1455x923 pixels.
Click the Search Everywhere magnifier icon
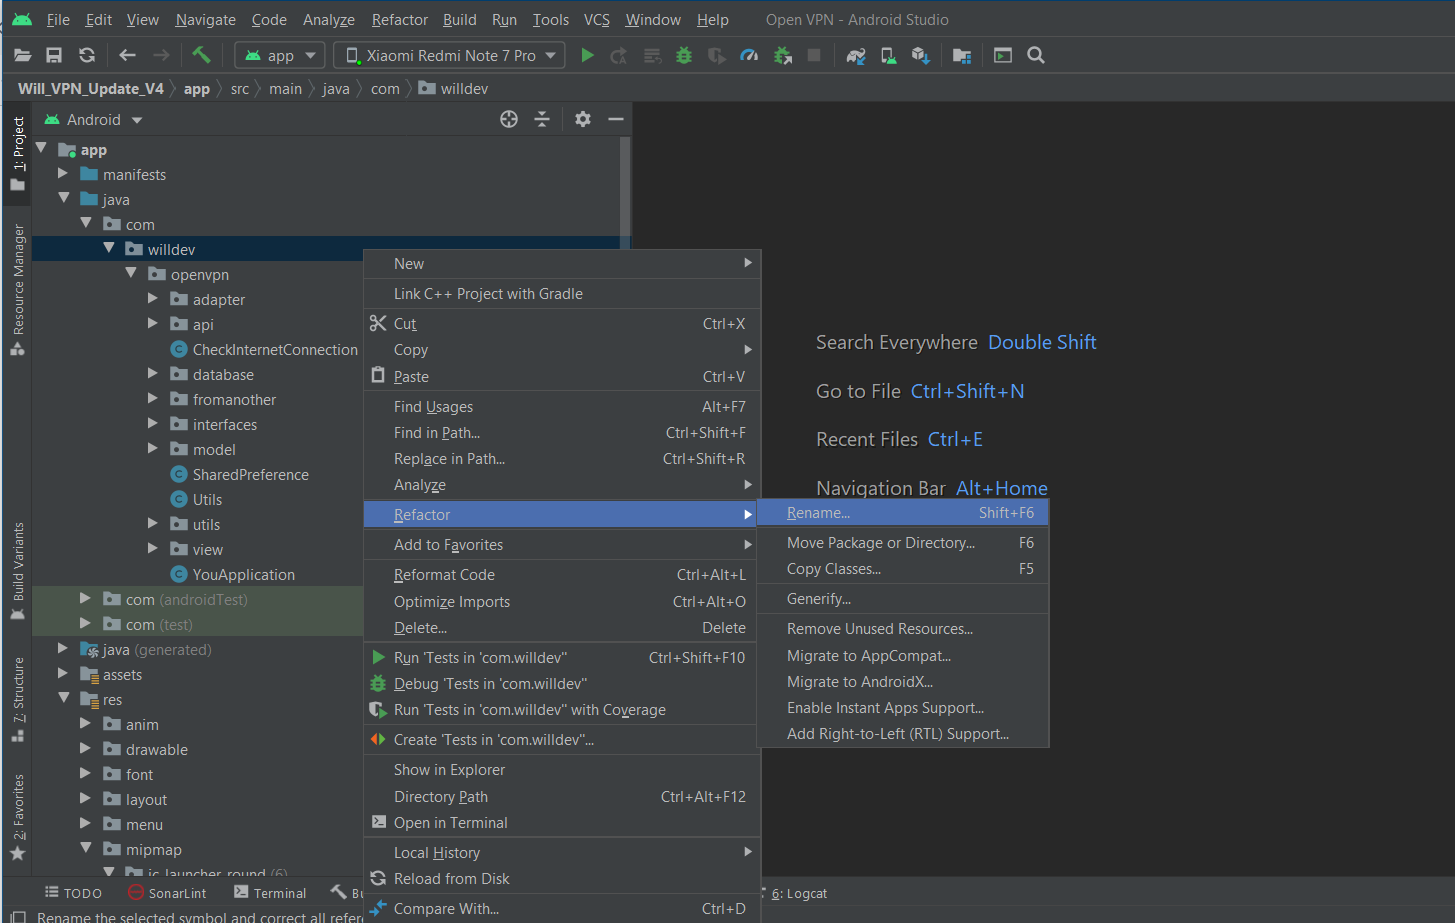coord(1036,56)
